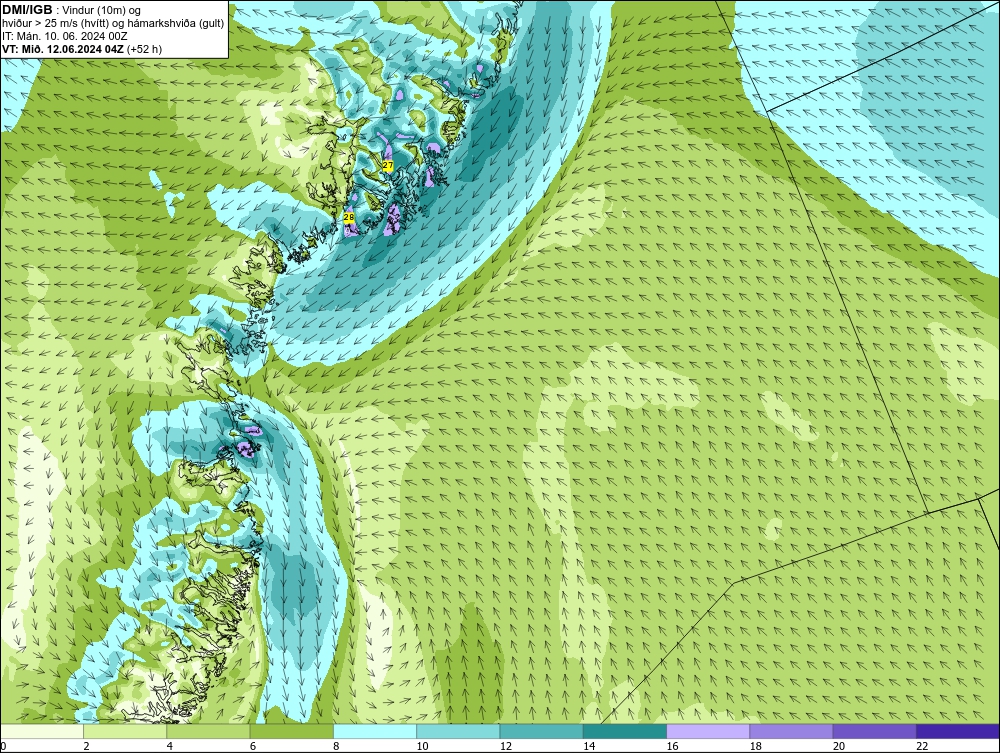Click the legend scale value 20
This screenshot has height=753, width=1000.
coord(839,746)
